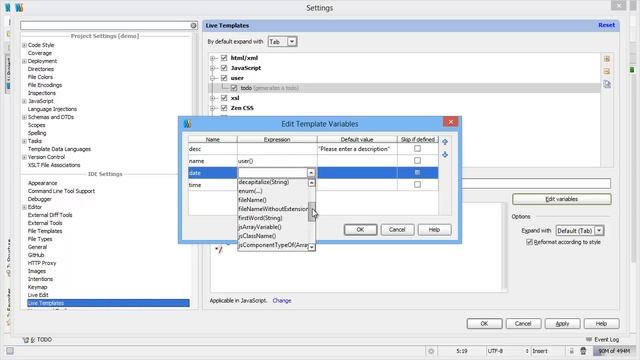Viewport: 640px width, 360px height.
Task: Click the settings search input field
Action: pos(105,25)
